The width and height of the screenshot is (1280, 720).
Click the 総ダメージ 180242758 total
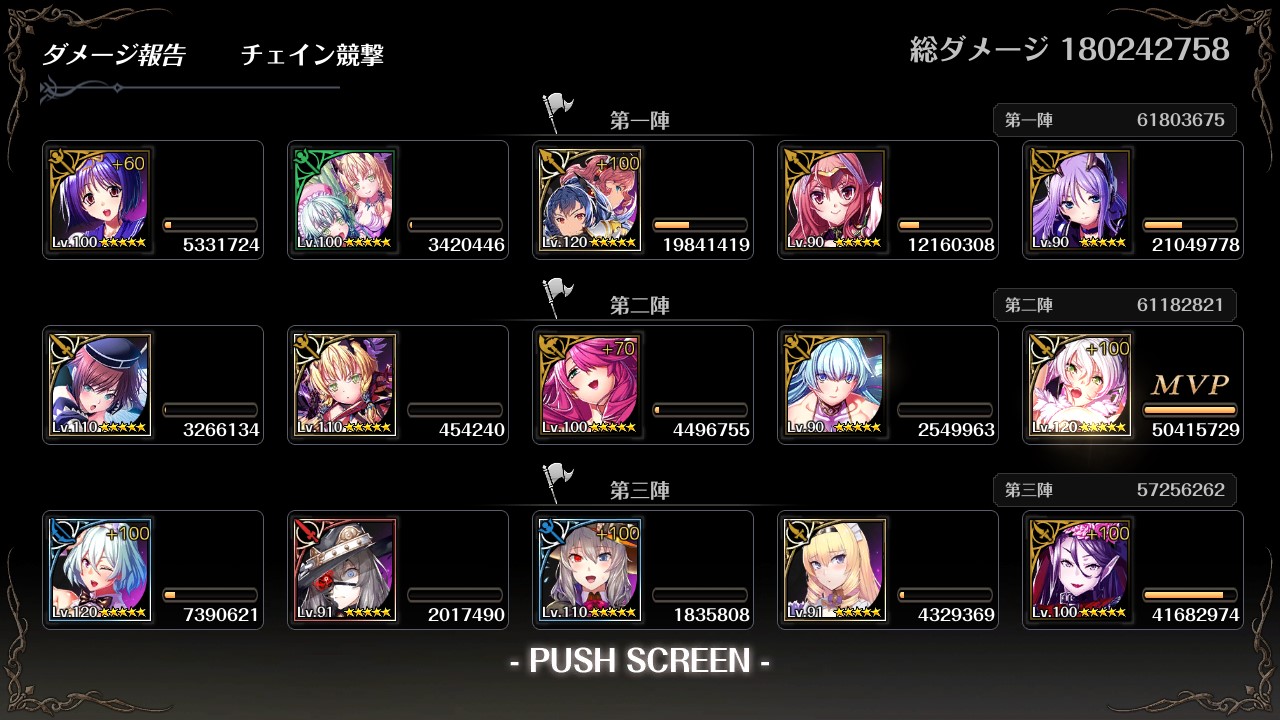(1070, 49)
